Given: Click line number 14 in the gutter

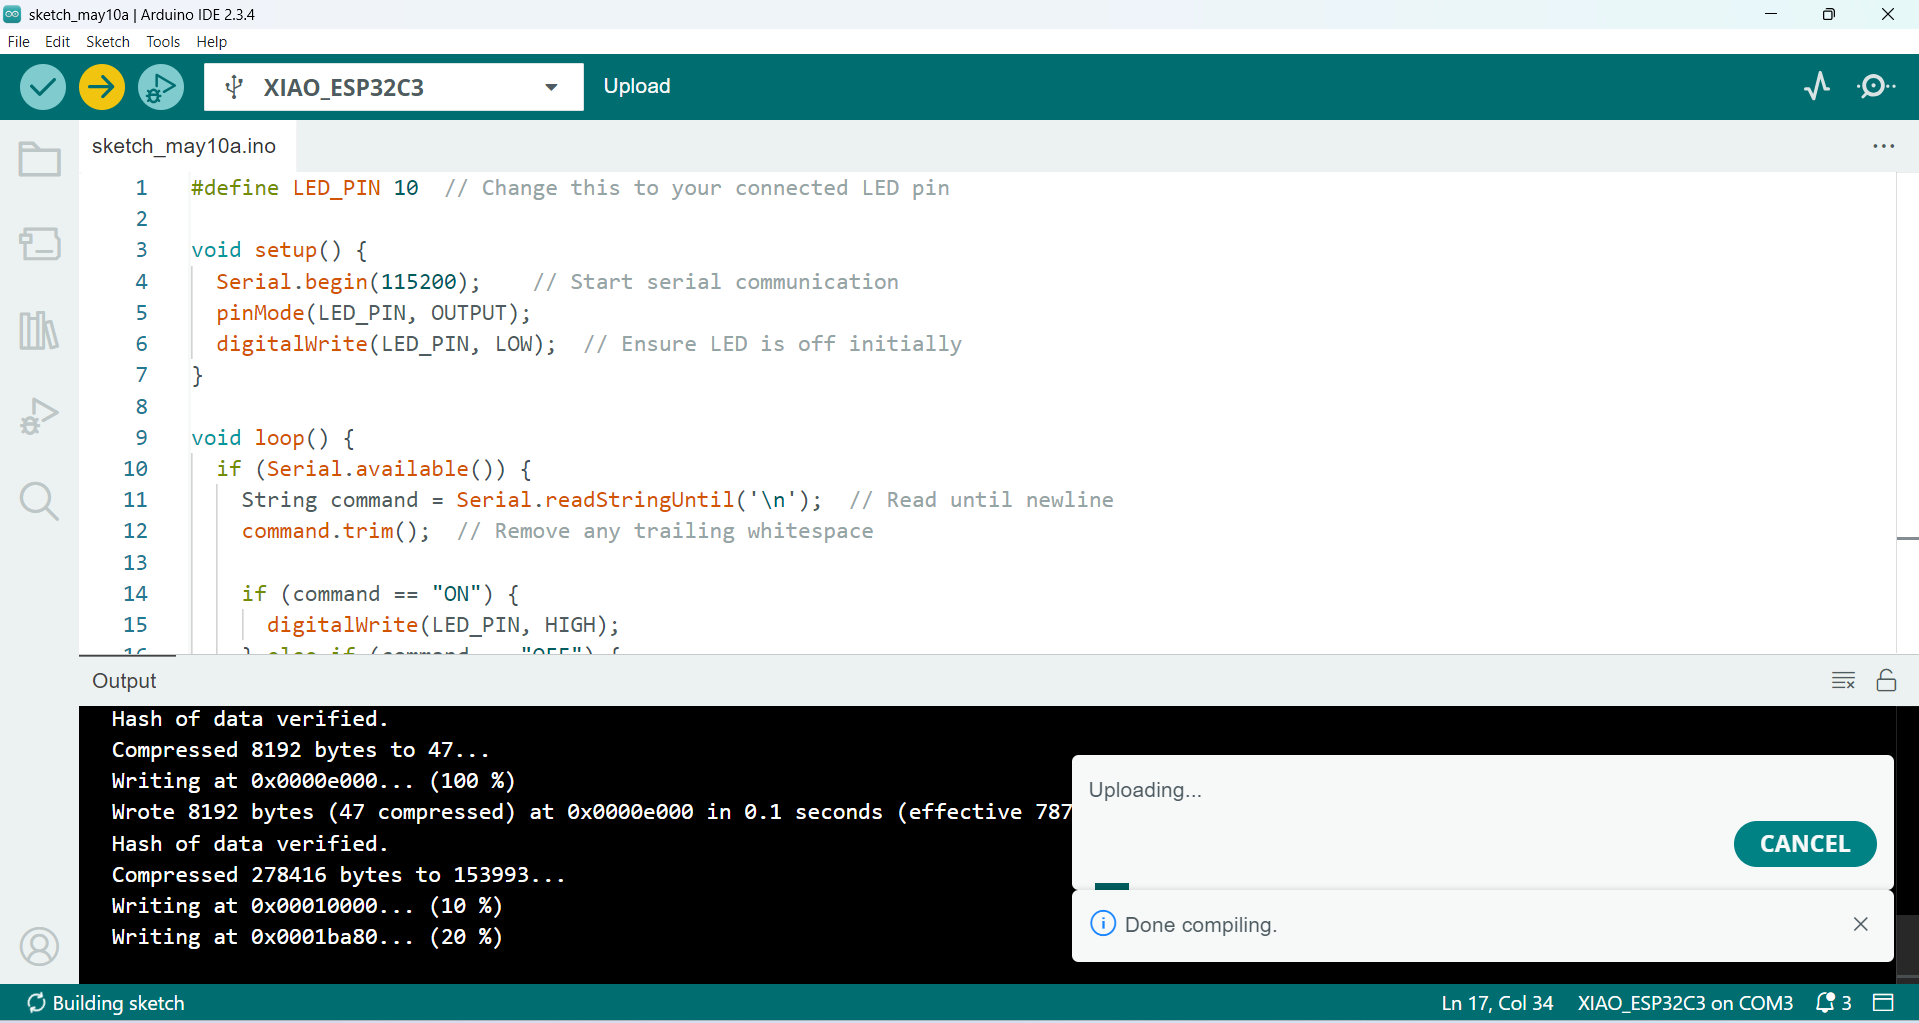Looking at the screenshot, I should 135,593.
